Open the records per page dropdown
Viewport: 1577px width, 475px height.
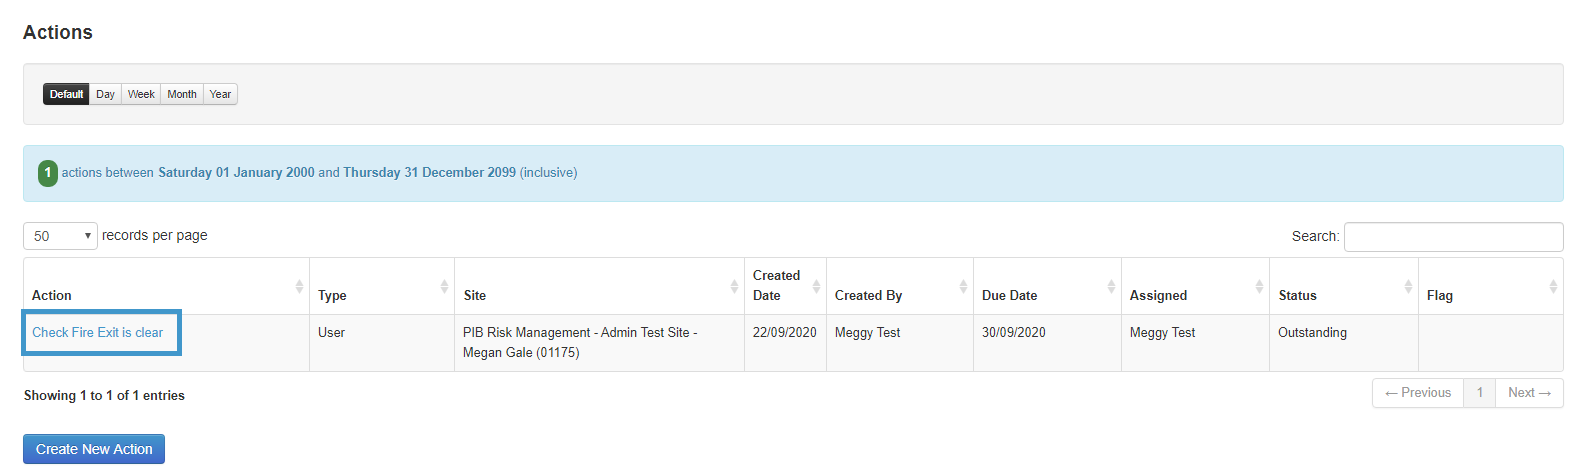point(60,236)
